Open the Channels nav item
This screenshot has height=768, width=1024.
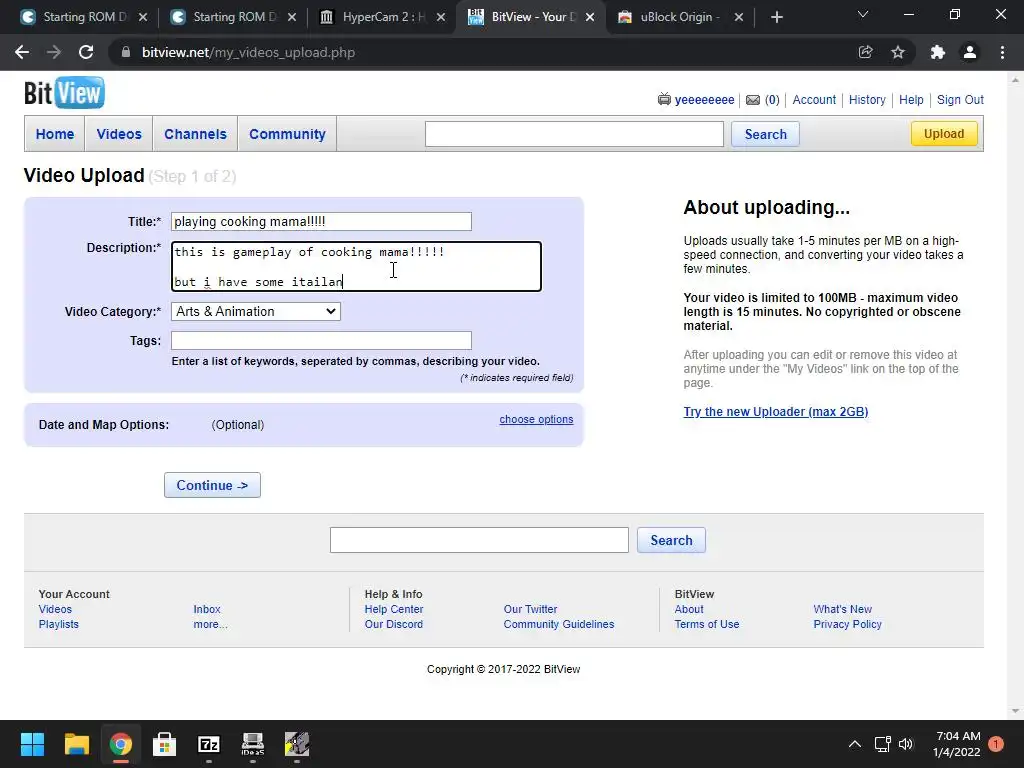(195, 134)
